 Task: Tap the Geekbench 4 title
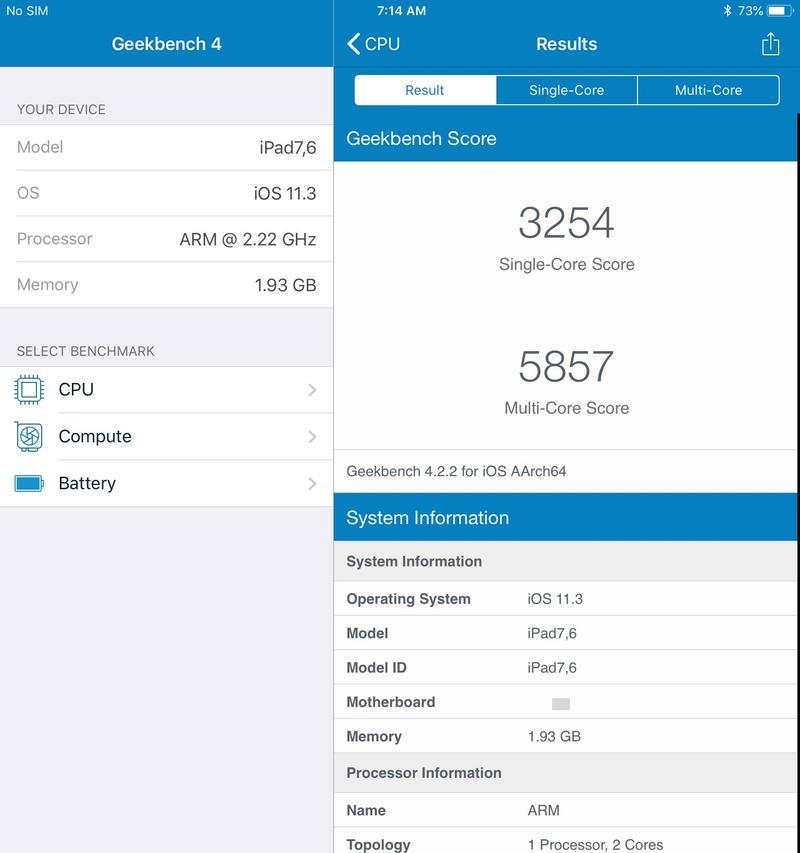coord(166,44)
